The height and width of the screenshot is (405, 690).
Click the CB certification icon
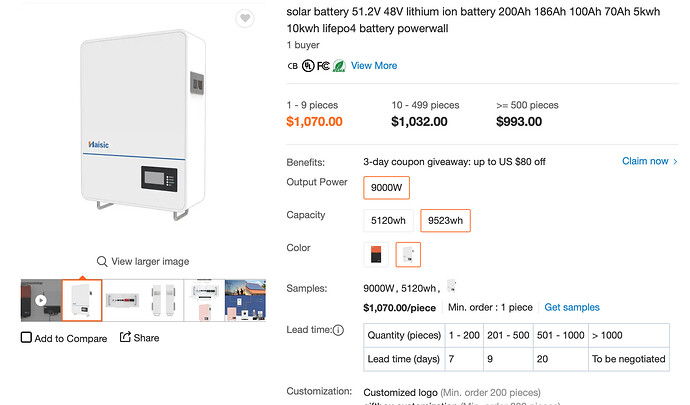tap(293, 66)
